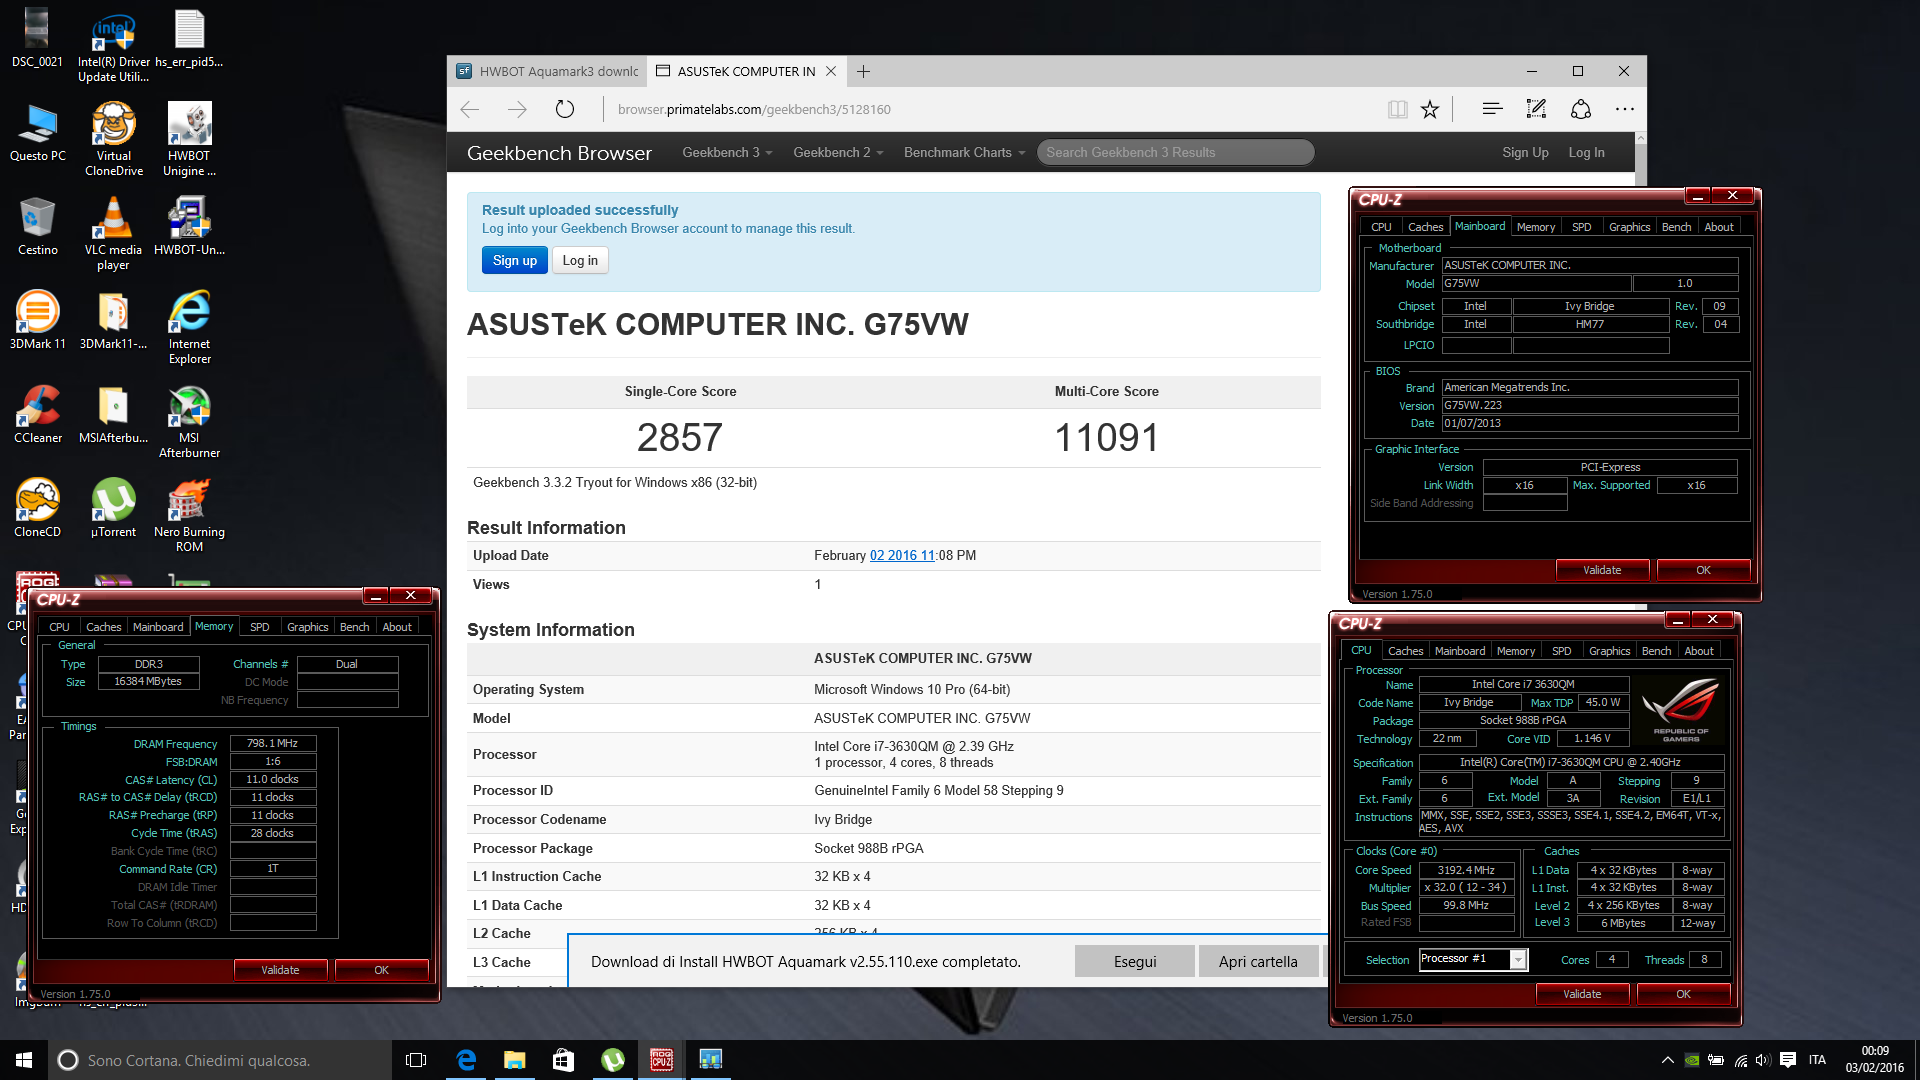This screenshot has width=1920, height=1080.
Task: Open the Edge reading view icon
Action: (1397, 109)
